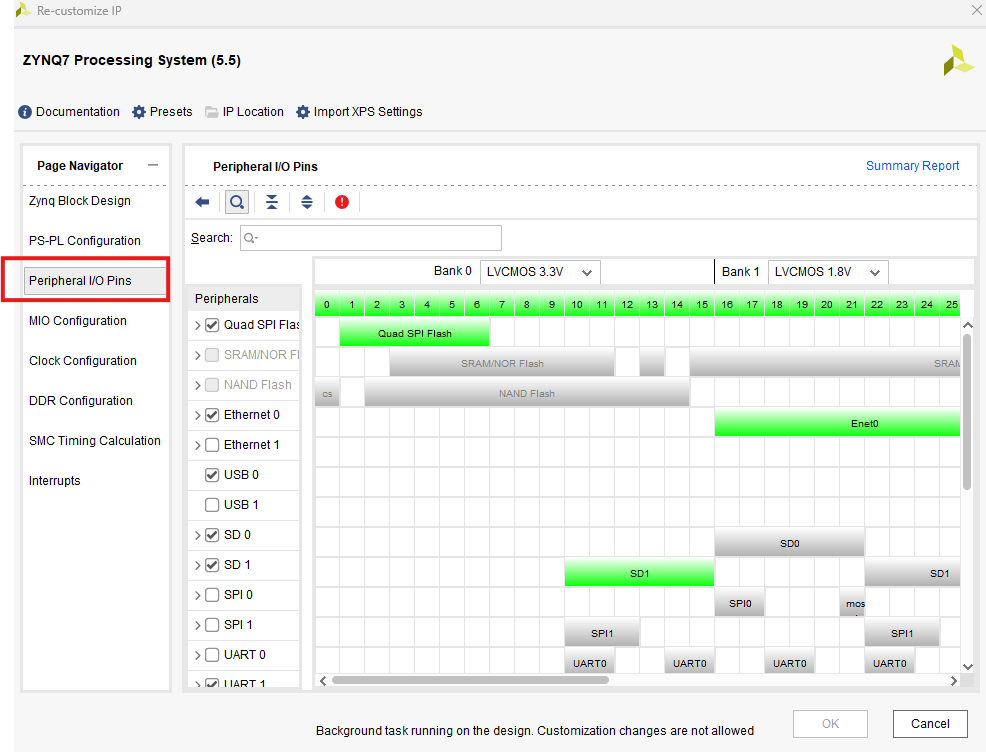This screenshot has width=986, height=752.
Task: Toggle the SRAM/NOR Flash checkbox
Action: [x=213, y=355]
